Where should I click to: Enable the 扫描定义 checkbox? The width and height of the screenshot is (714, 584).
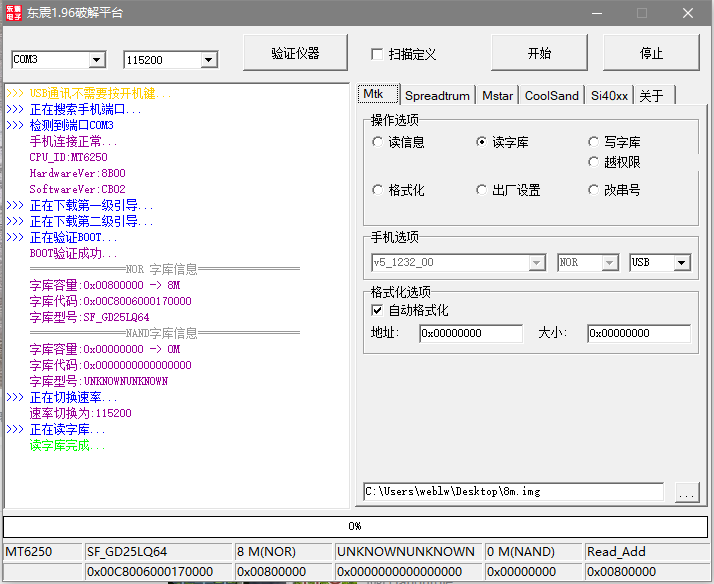point(377,54)
